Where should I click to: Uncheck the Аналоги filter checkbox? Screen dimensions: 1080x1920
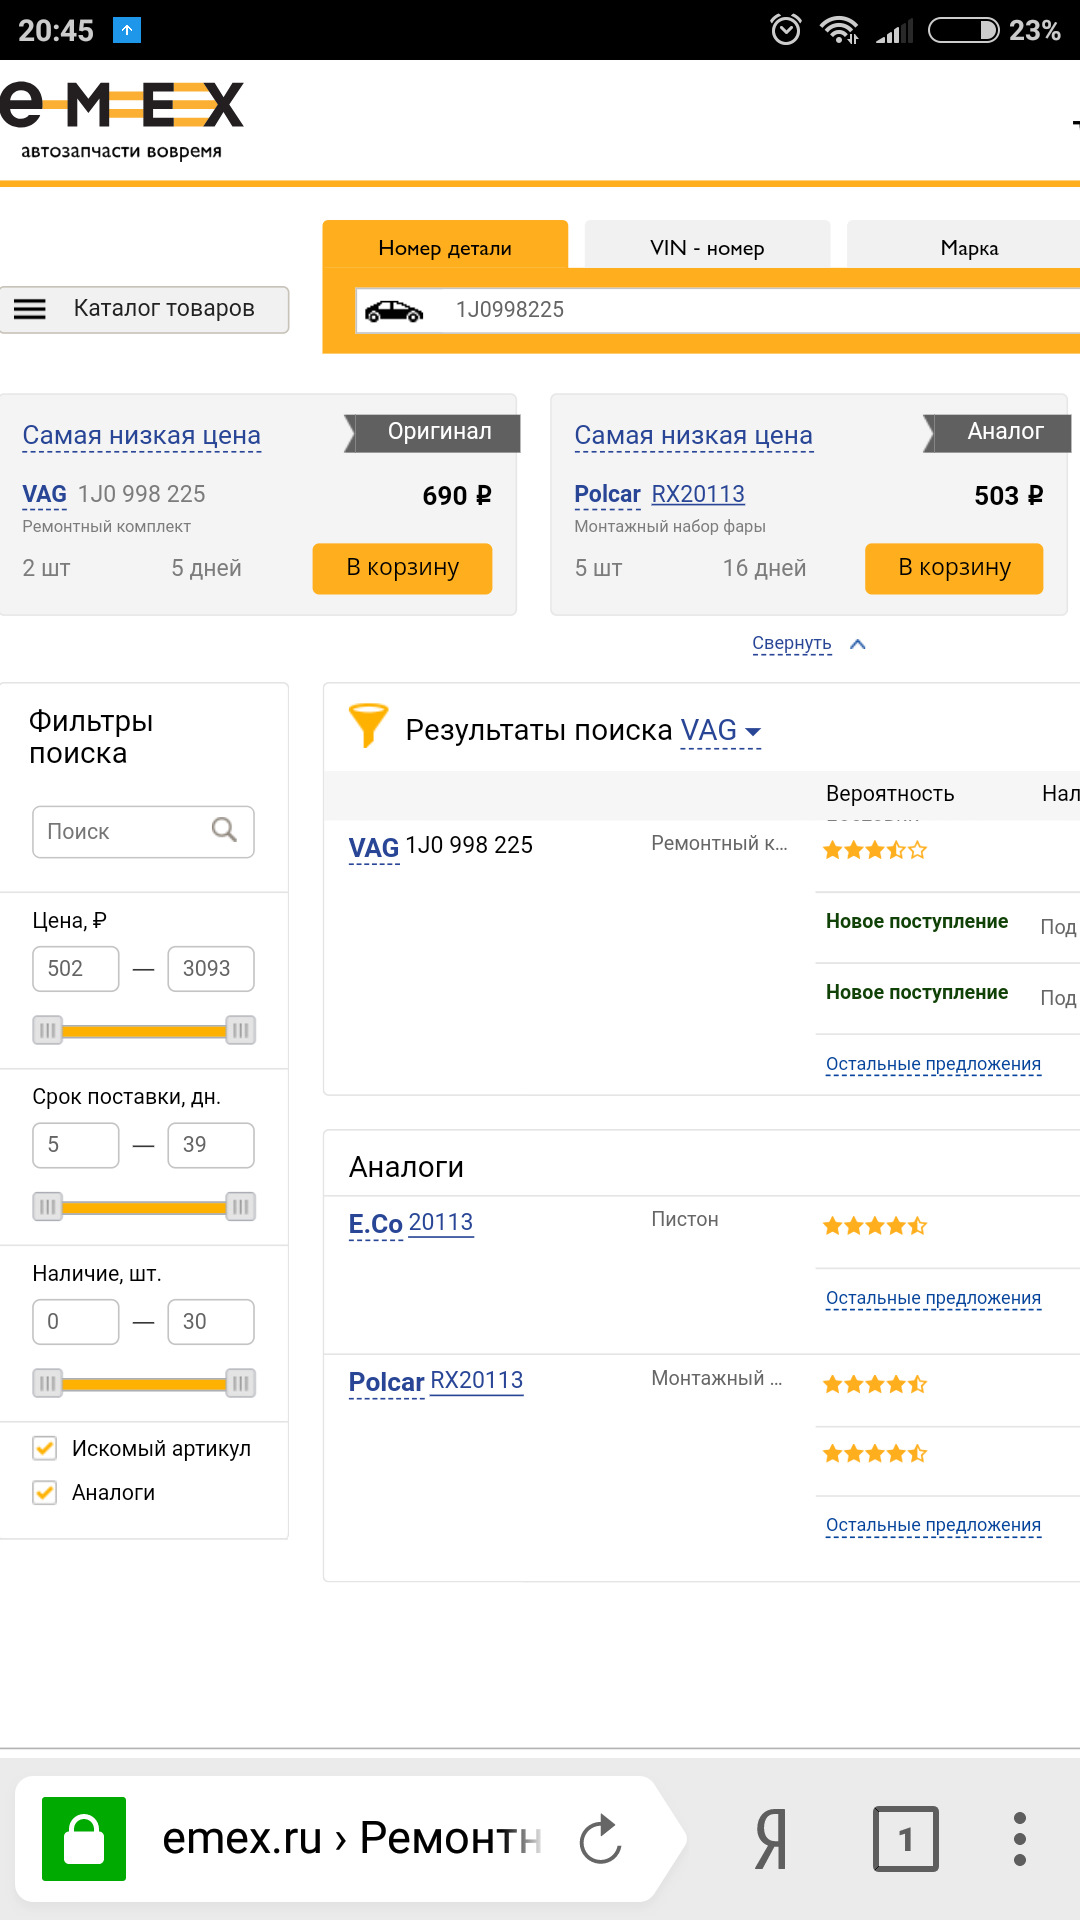[x=45, y=1492]
